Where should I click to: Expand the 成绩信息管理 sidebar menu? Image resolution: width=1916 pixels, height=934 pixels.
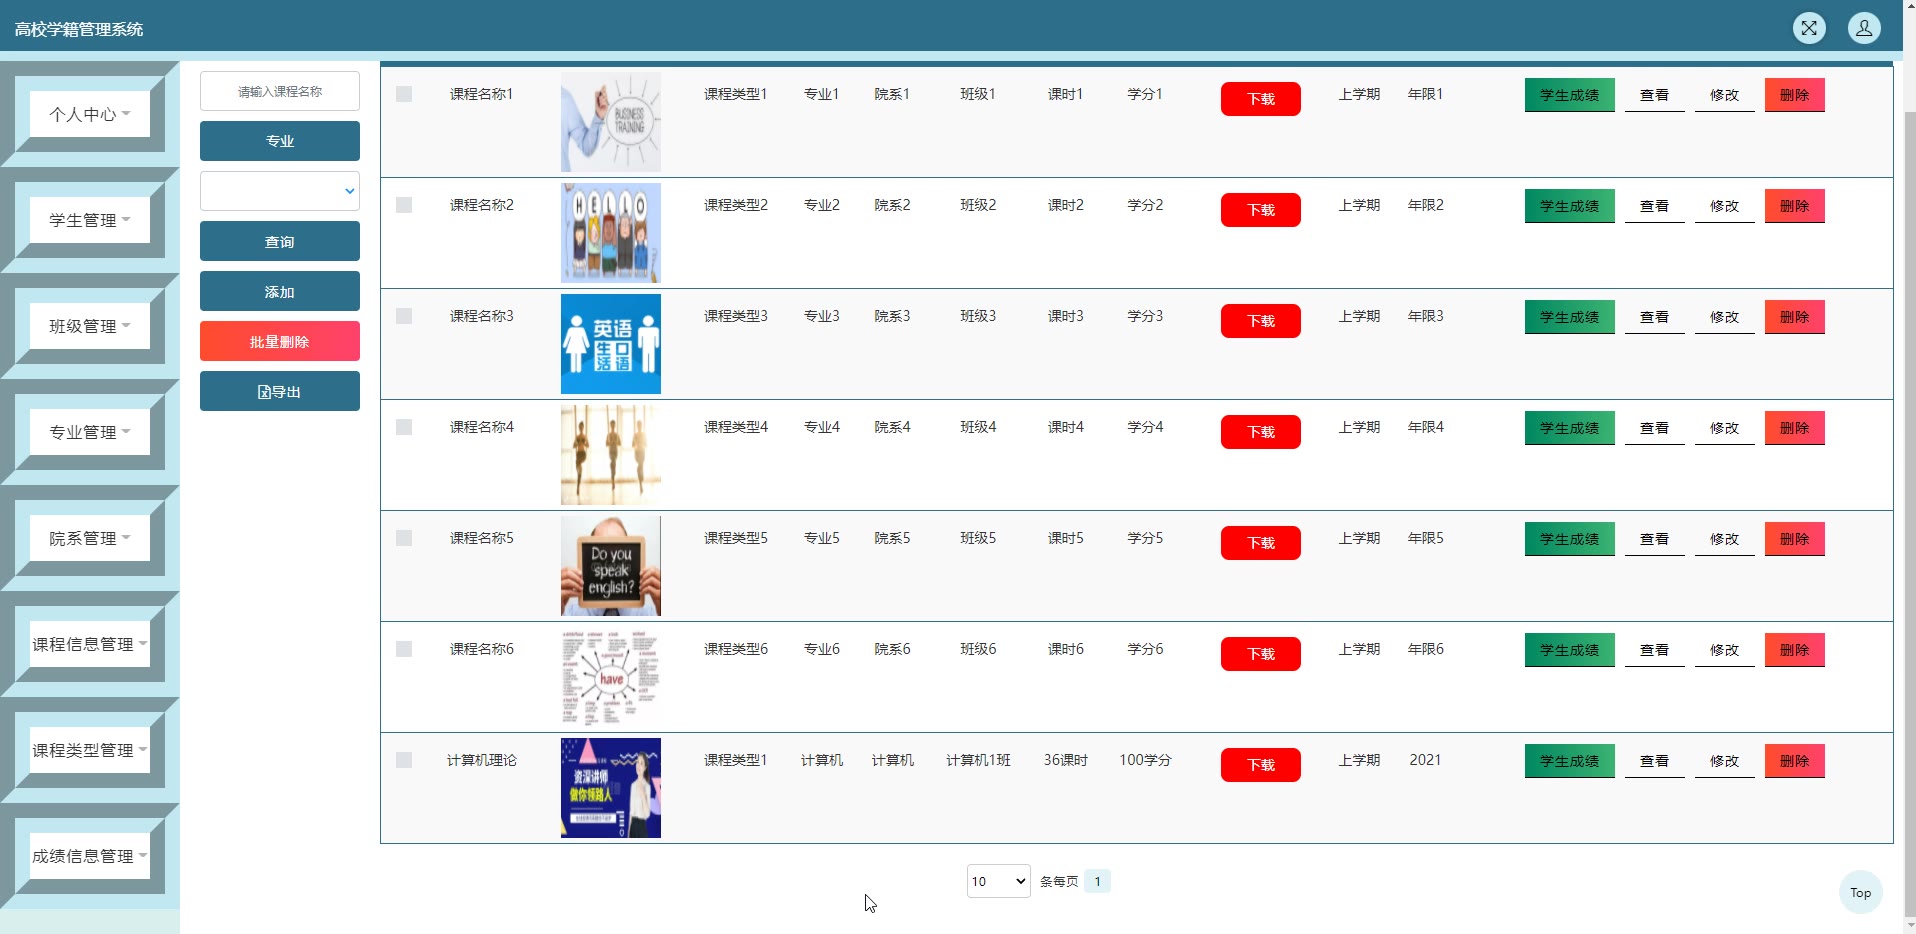click(90, 856)
